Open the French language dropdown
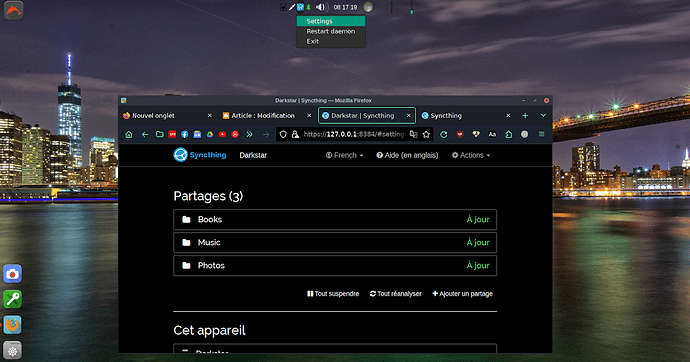The image size is (690, 362). (x=345, y=155)
